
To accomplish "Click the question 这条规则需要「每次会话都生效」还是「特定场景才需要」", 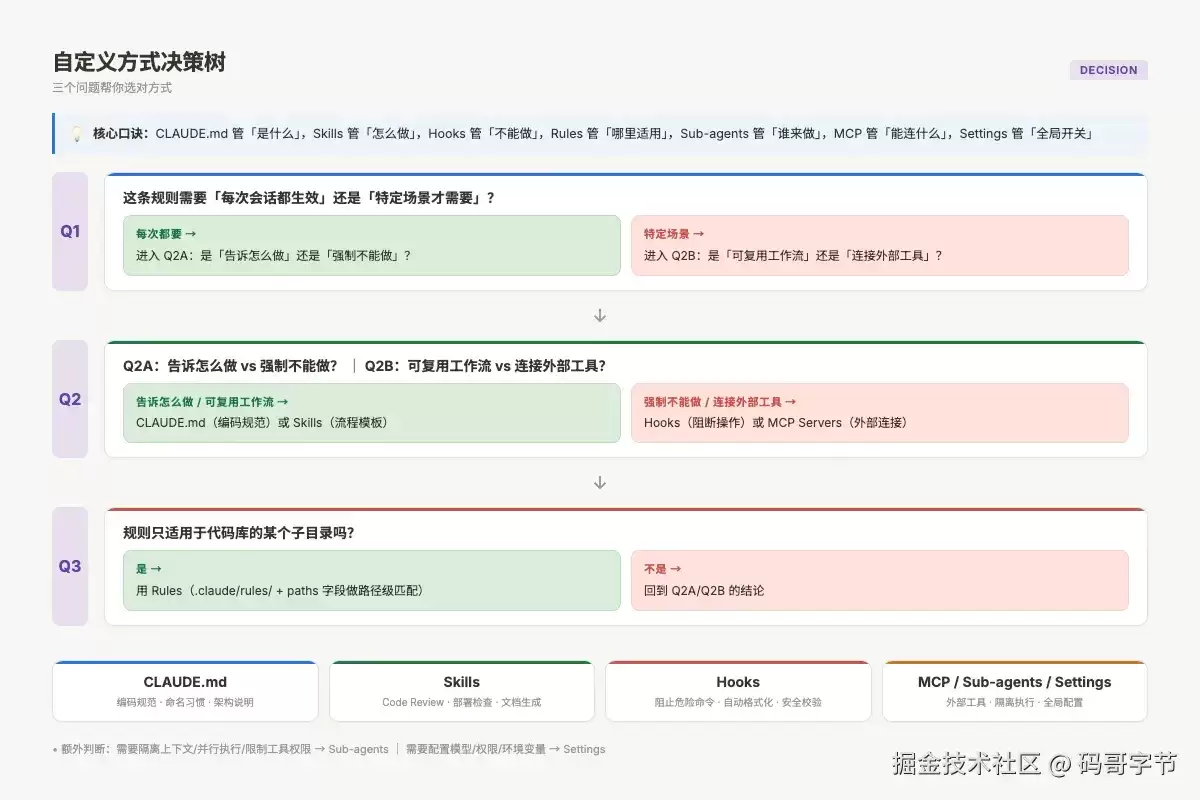I will [x=309, y=198].
